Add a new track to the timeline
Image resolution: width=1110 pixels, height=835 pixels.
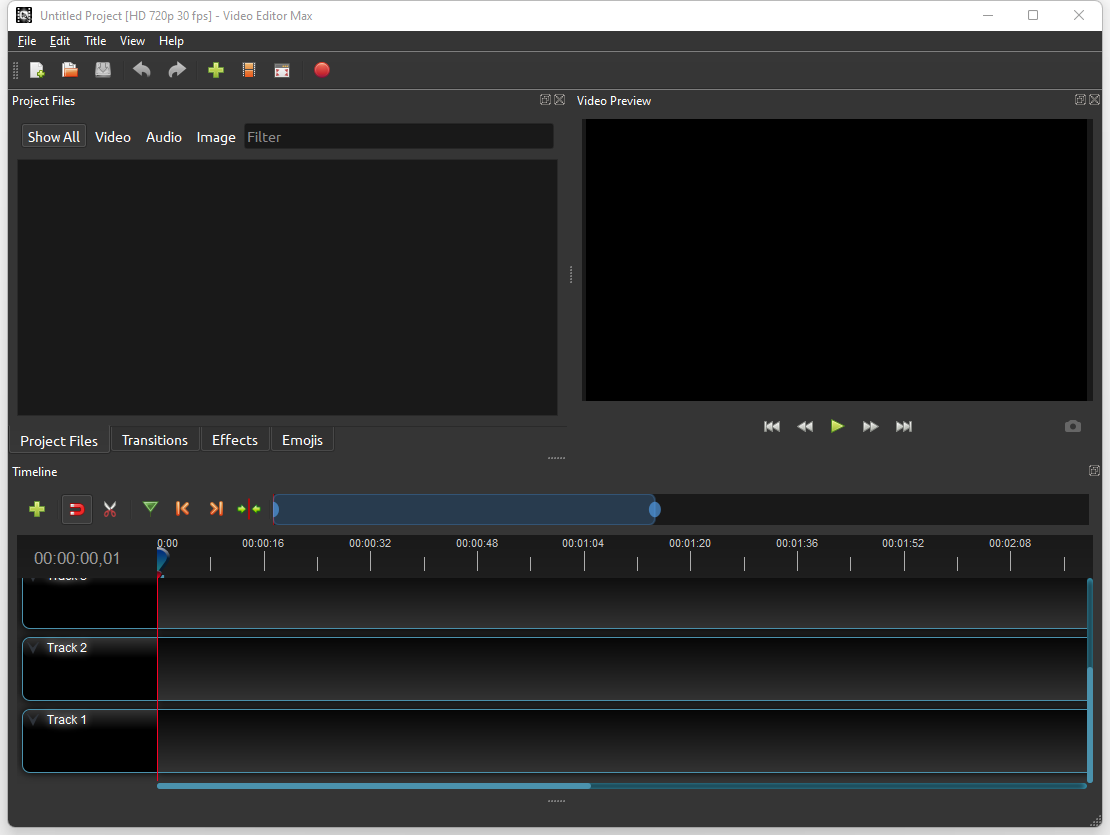36,509
